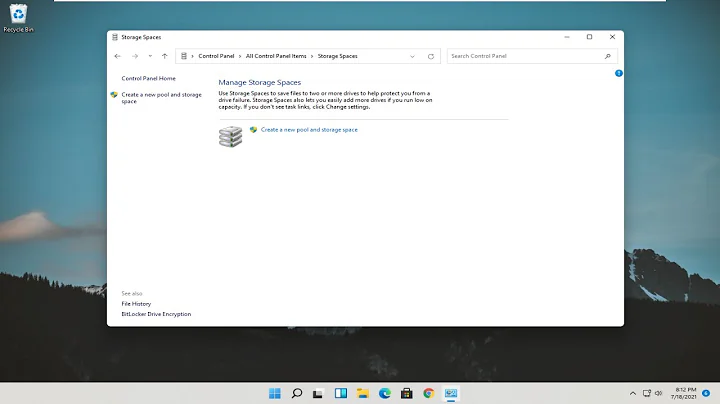Viewport: 720px width, 404px height.
Task: Open recent locations dropdown arrow
Action: tap(150, 56)
